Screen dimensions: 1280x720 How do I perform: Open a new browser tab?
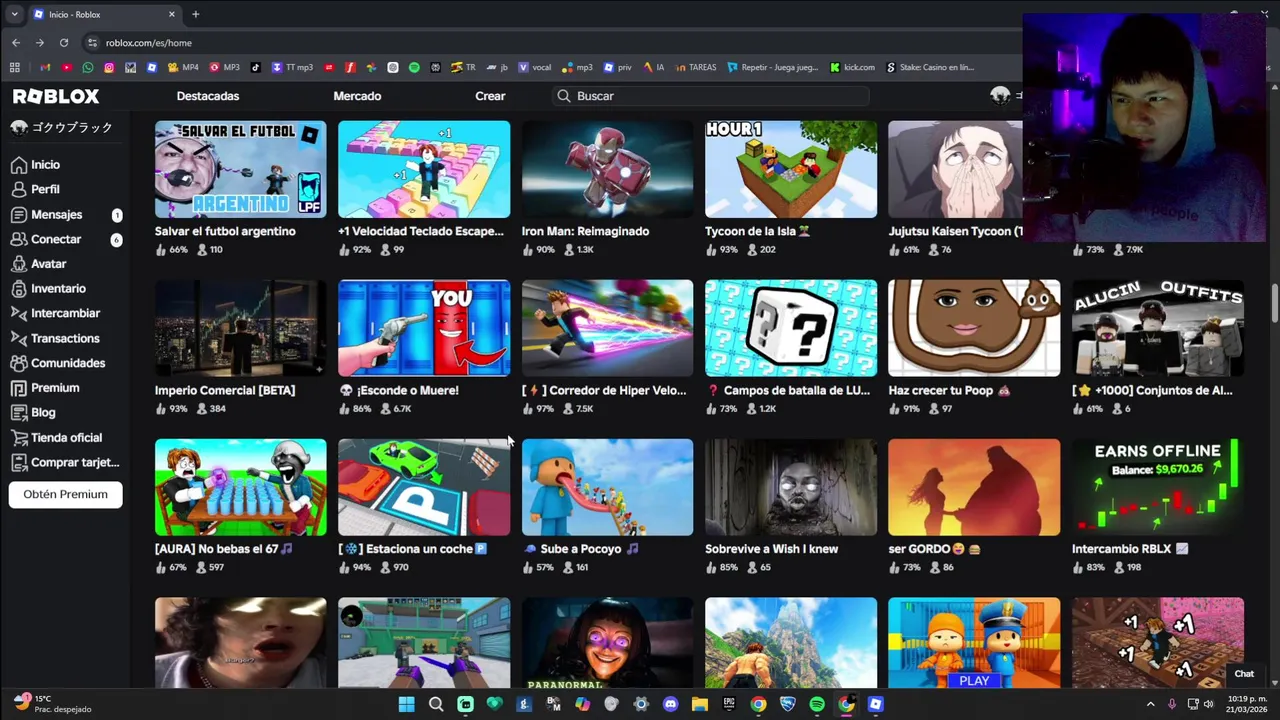[196, 14]
